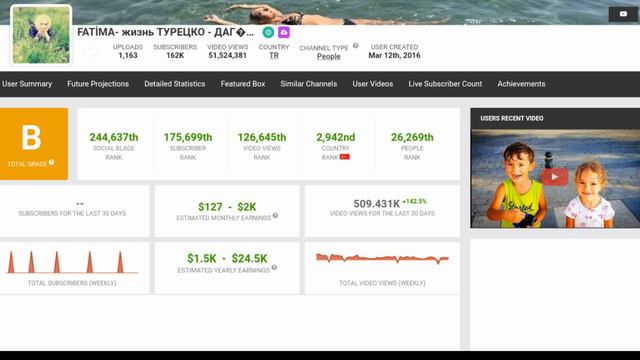Screen dimensions: 640x360
Task: Click the channel avatar picture
Action: [41, 35]
